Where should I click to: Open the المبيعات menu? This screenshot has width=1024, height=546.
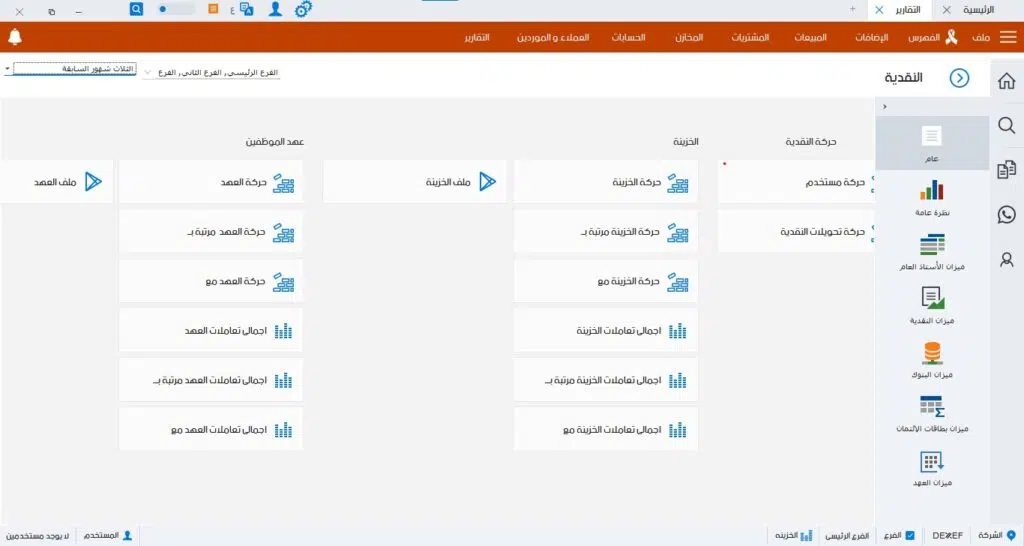pos(810,37)
